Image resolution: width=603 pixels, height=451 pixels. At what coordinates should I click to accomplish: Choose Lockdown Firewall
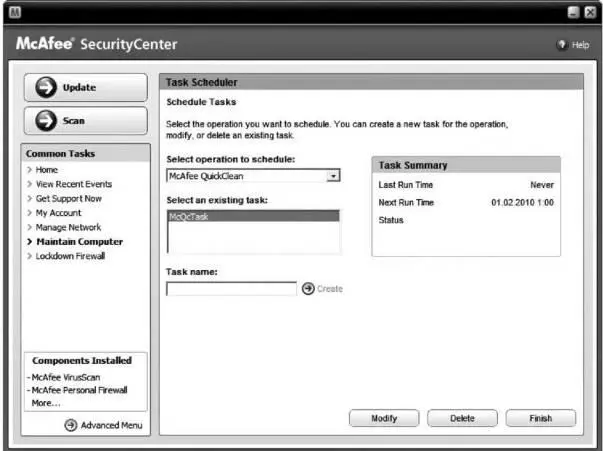coord(70,256)
